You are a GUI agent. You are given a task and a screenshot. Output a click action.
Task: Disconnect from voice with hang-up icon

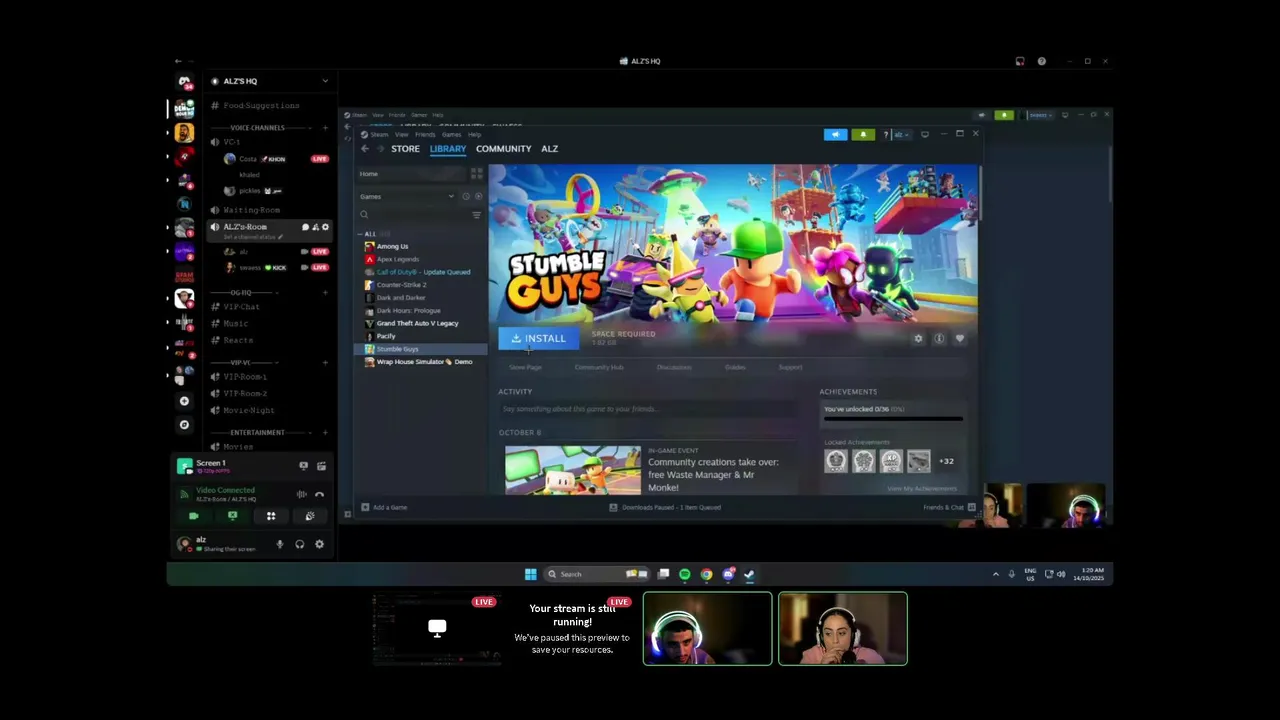320,495
